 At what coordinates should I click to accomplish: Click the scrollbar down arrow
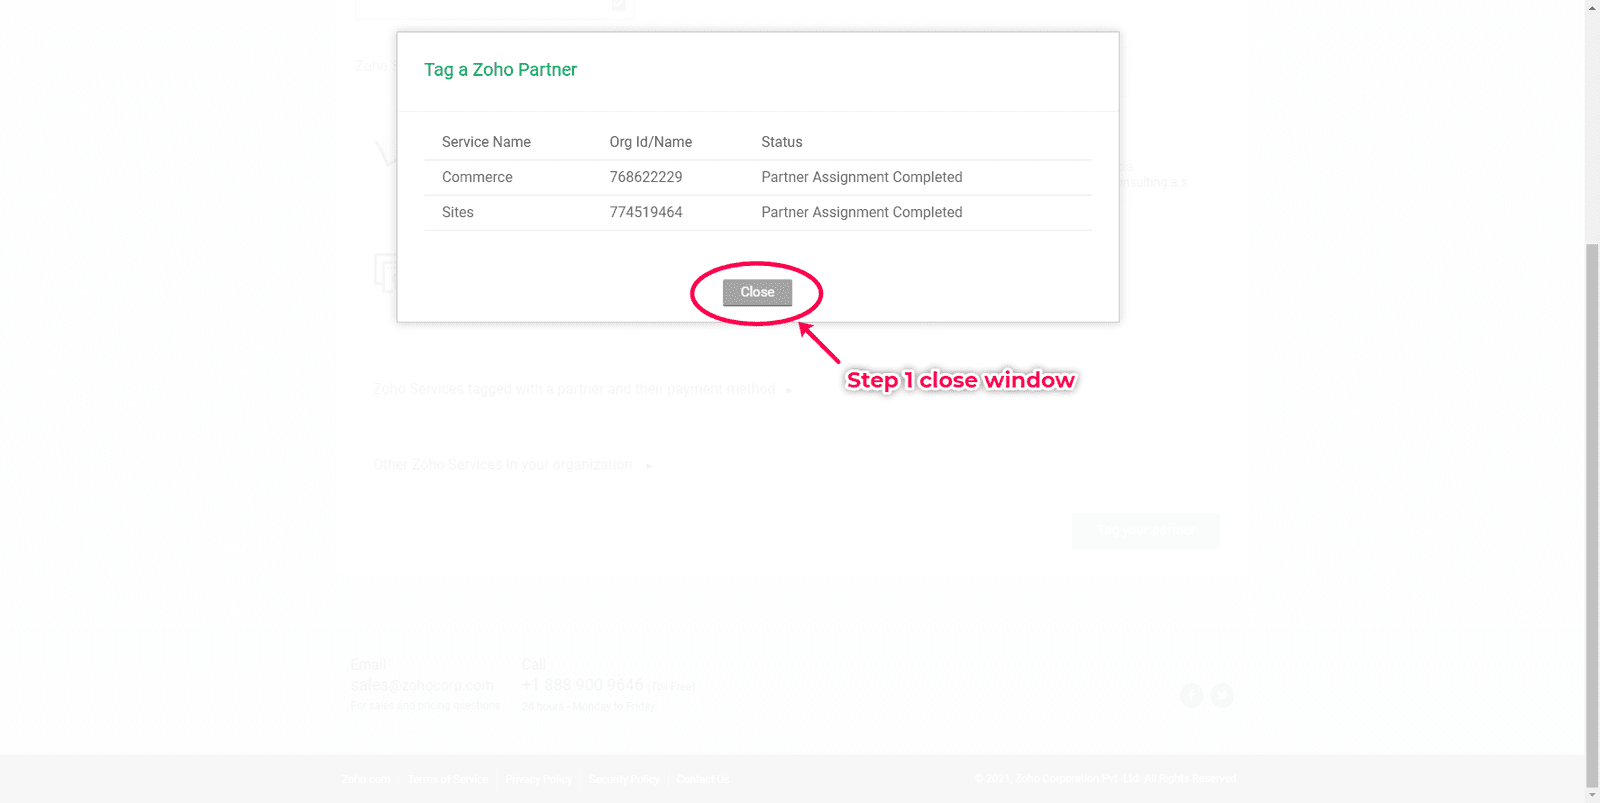1592,796
